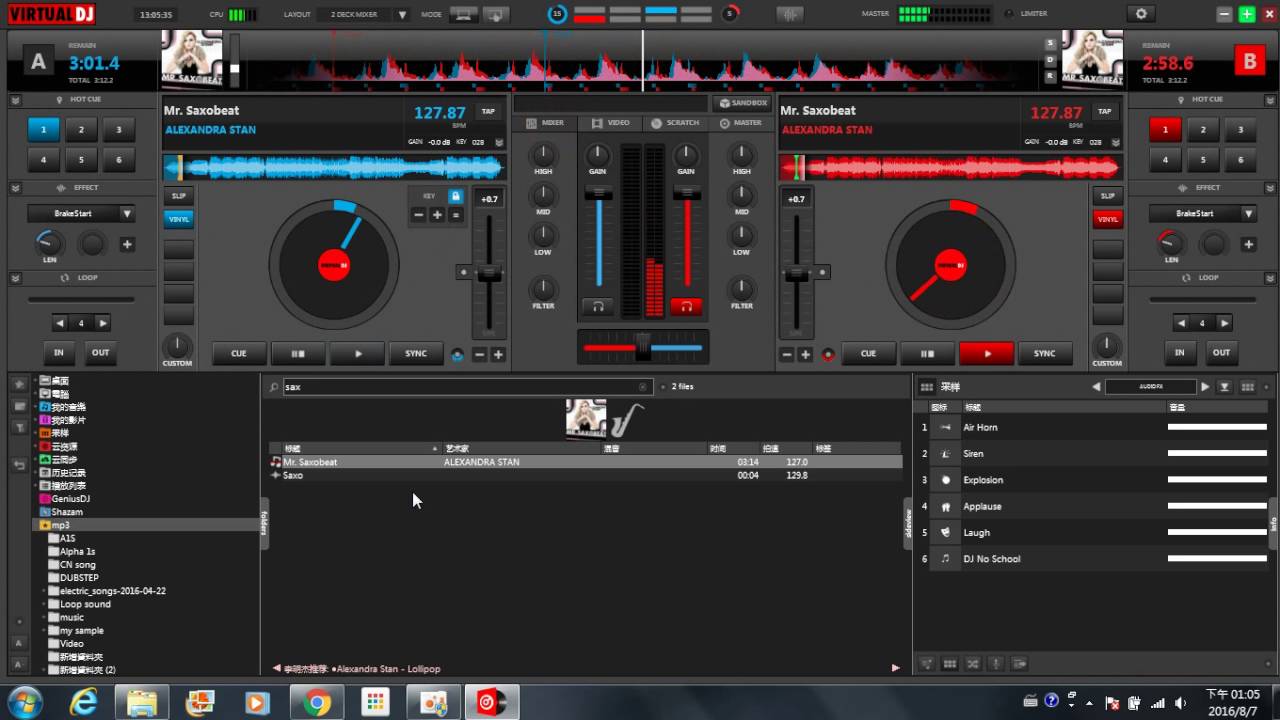
Task: Activate deck A selector button
Action: coord(38,62)
